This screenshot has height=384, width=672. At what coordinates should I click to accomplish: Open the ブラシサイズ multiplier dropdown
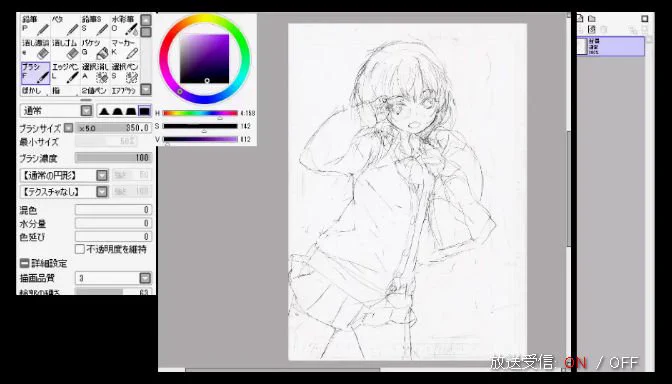click(69, 128)
